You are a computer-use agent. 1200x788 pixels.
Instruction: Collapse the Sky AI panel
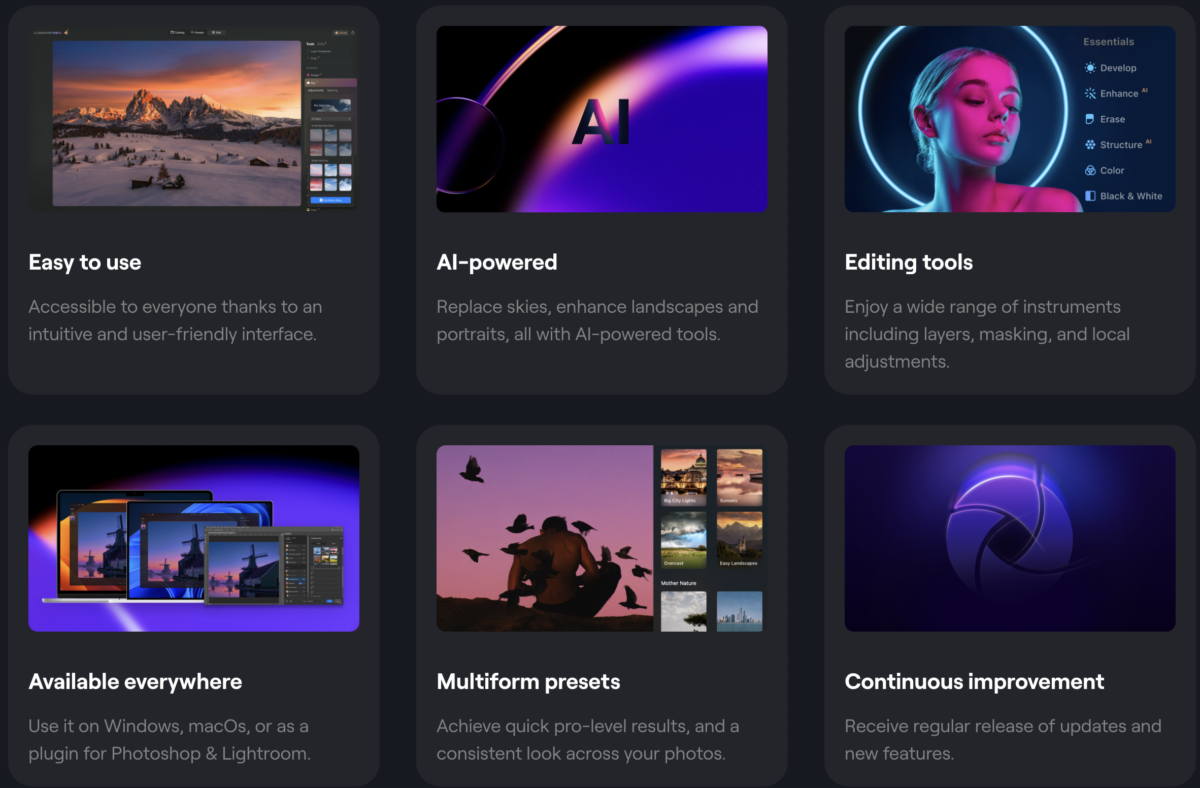312,81
